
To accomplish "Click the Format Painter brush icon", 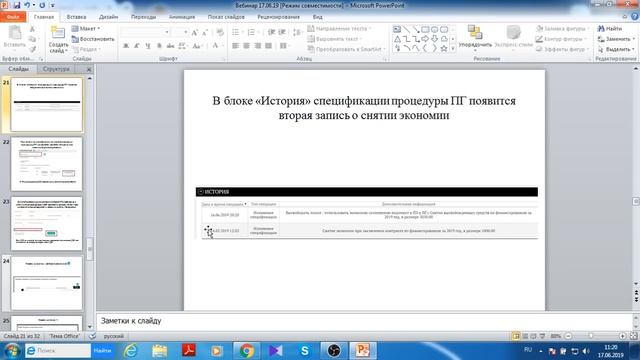I will tap(32, 49).
